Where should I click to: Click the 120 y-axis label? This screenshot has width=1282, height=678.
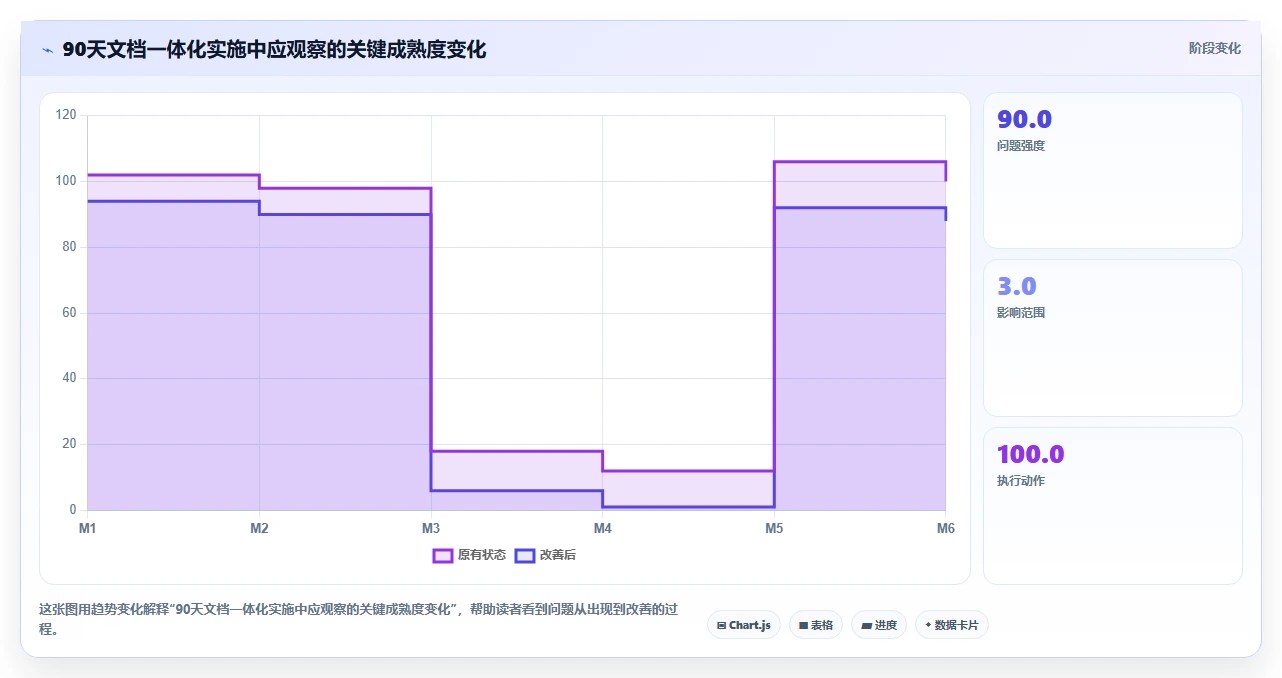(x=66, y=115)
